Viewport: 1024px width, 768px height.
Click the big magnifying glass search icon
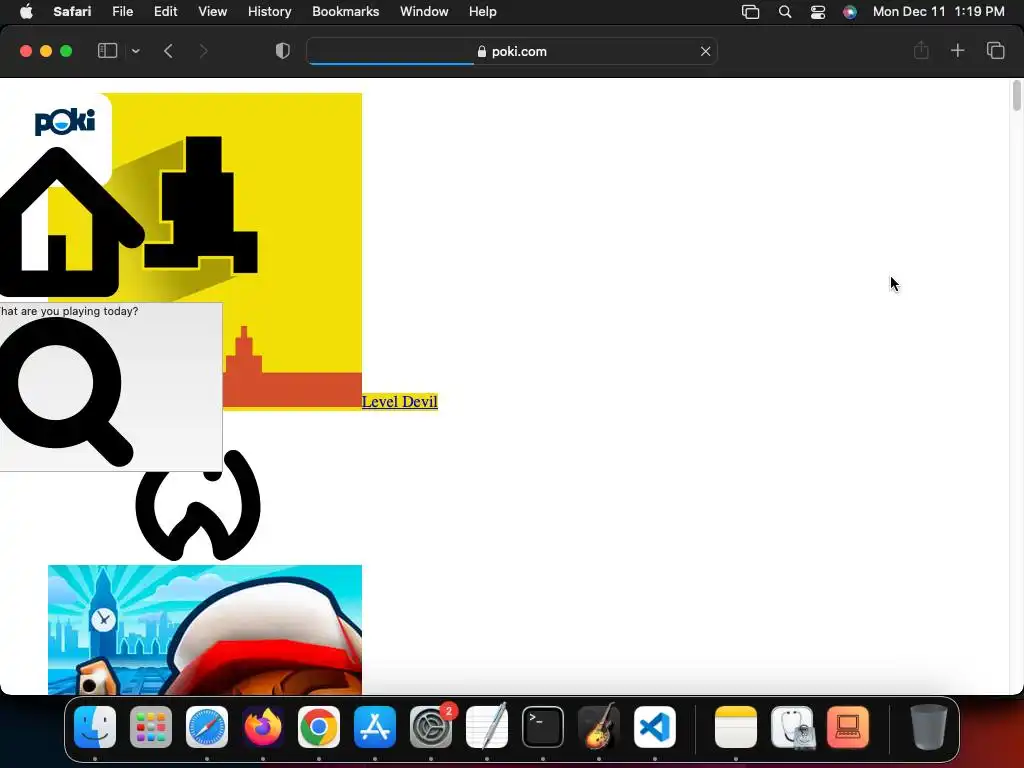pos(65,392)
